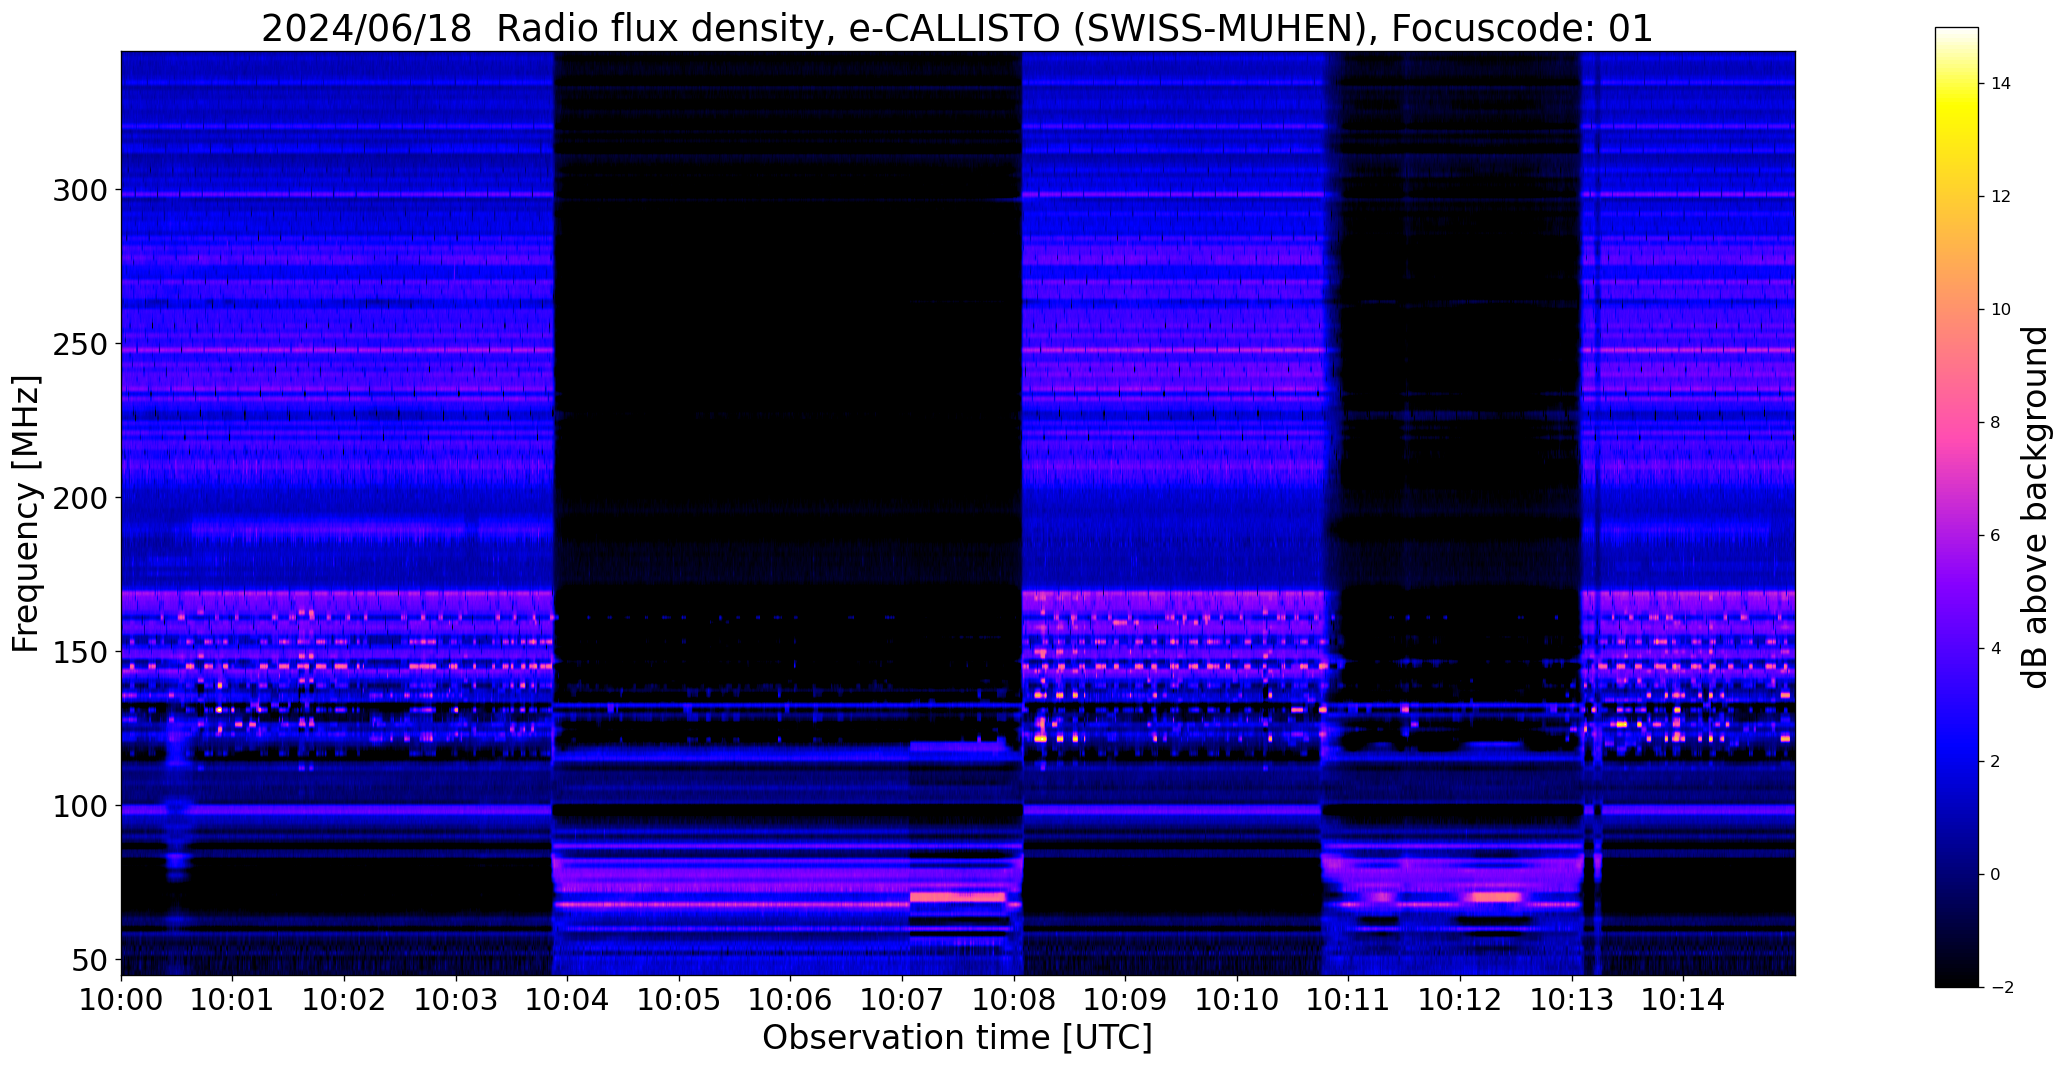The image size is (2066, 1067).
Task: Click the 10:05 time tick label
Action: [x=679, y=998]
